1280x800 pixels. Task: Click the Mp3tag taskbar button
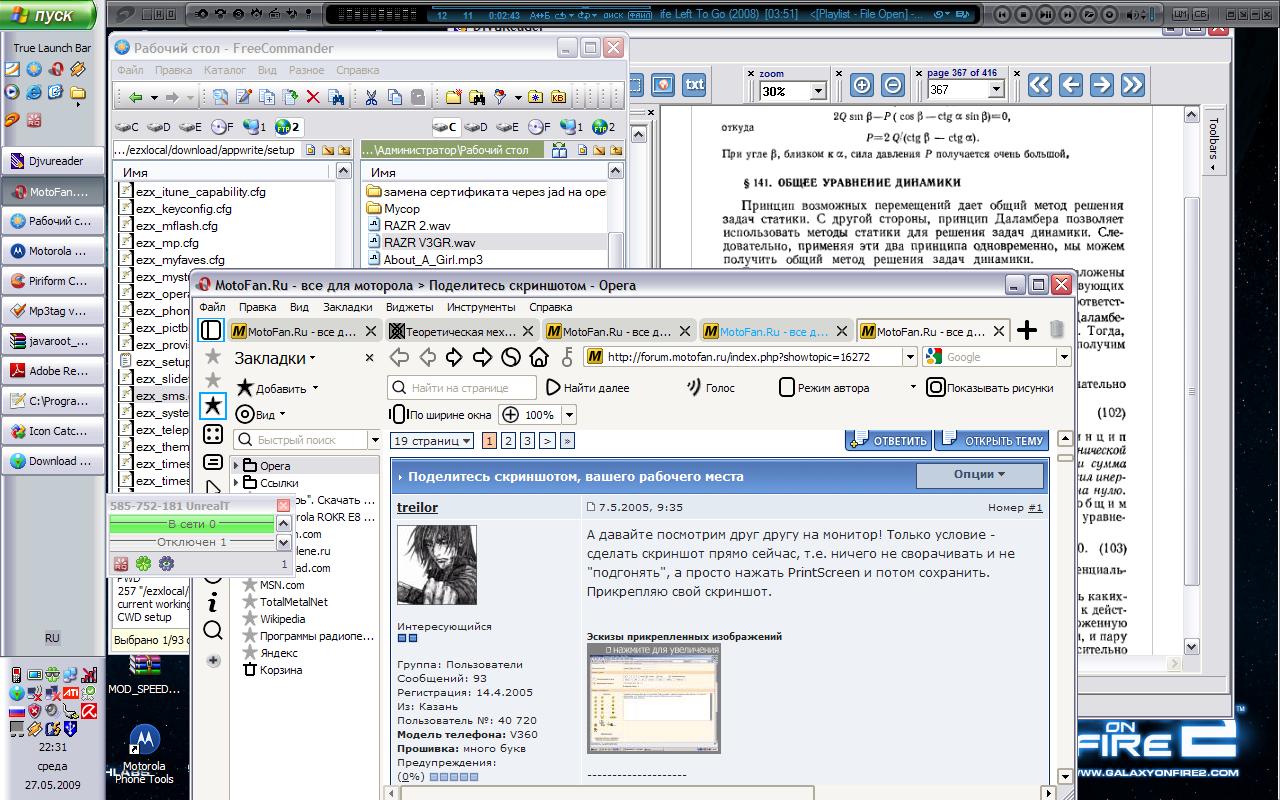(52, 310)
